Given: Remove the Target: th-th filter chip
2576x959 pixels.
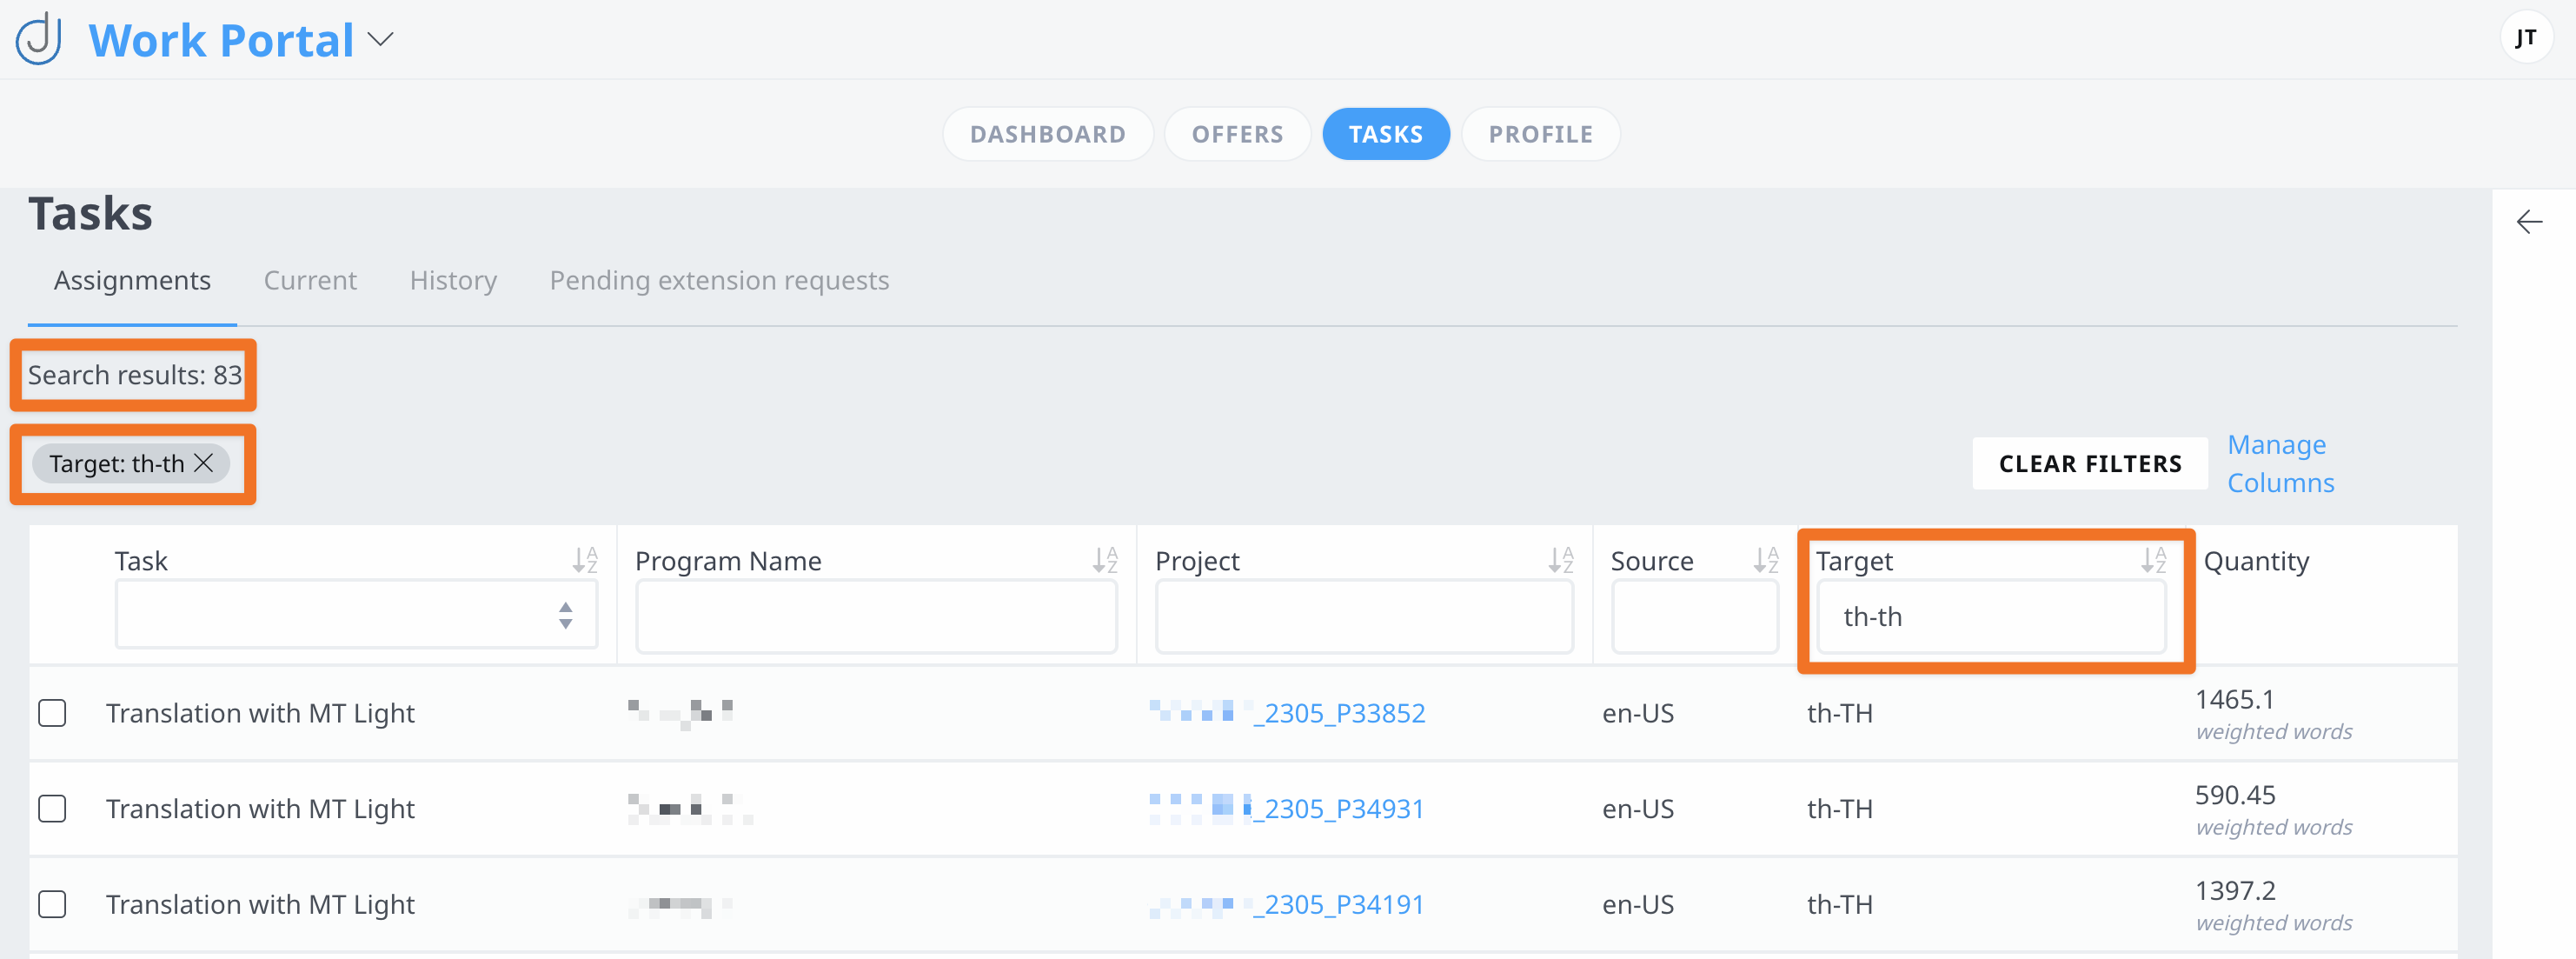Looking at the screenshot, I should (x=204, y=463).
